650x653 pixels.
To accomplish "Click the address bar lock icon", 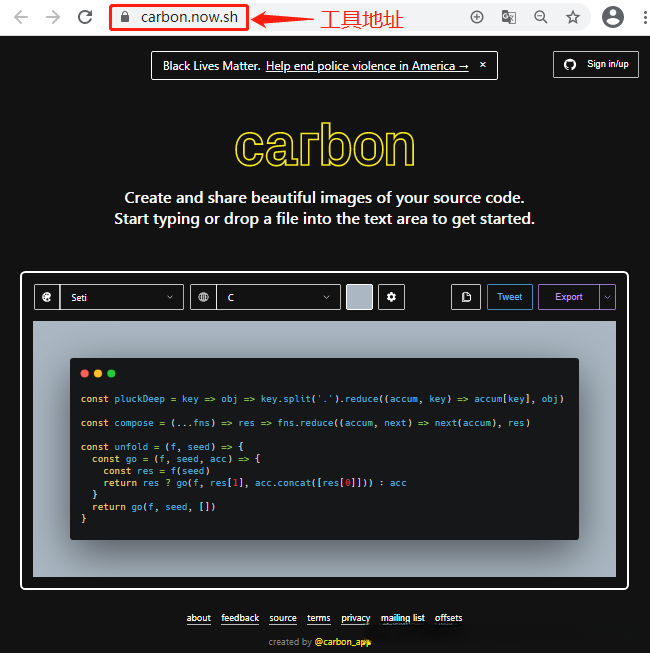I will click(x=125, y=17).
